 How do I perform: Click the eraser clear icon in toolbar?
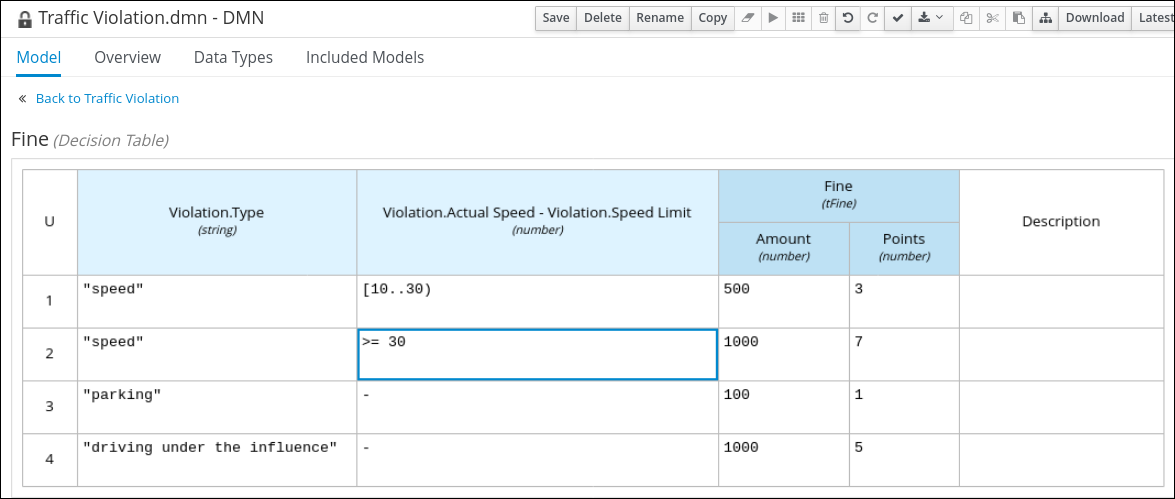(748, 18)
